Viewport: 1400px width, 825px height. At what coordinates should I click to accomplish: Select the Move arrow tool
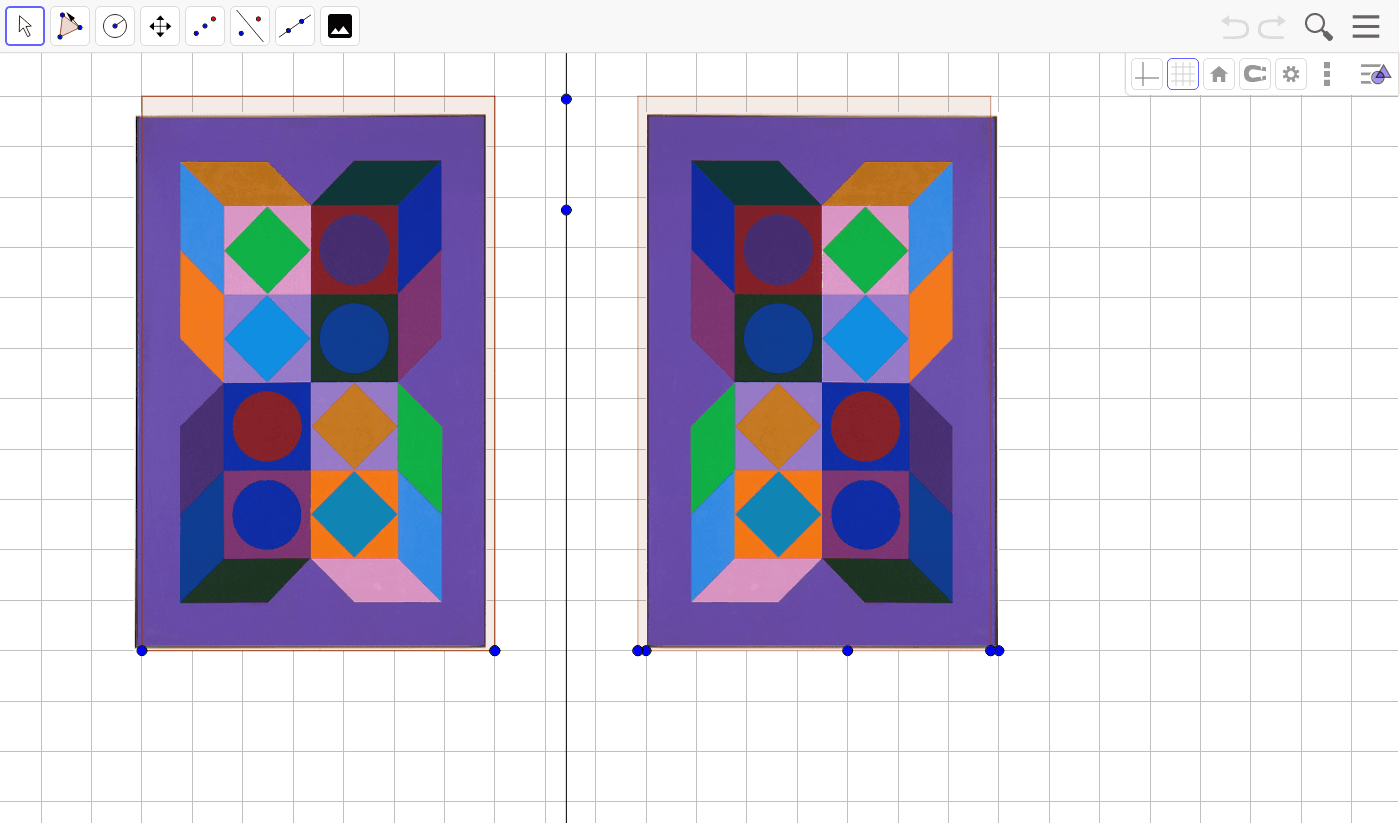[25, 26]
